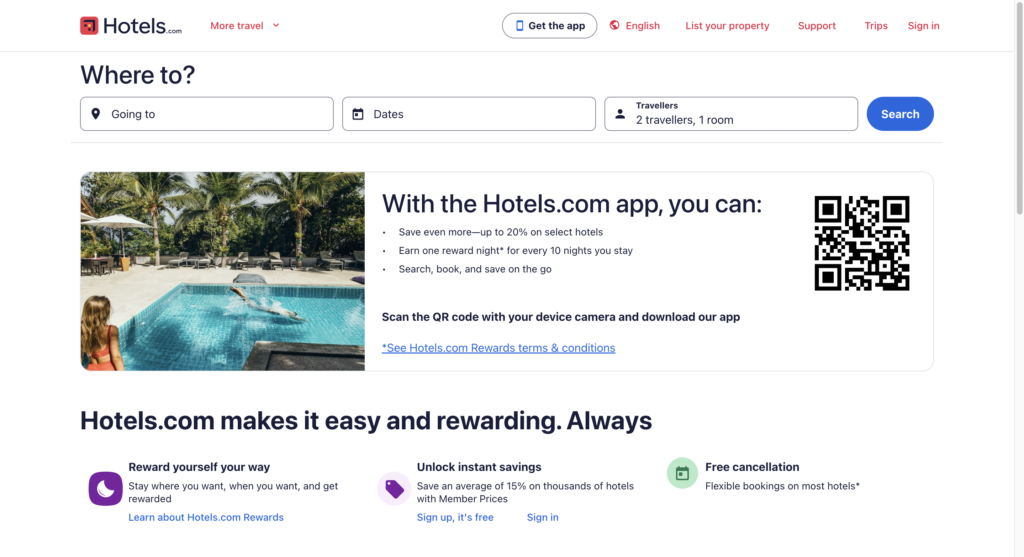Click the Going to destination field
Screen dimensions: 1024x557
[x=207, y=114]
